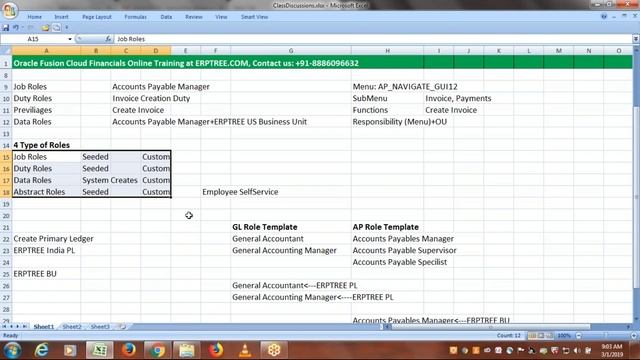Viewport: 640px width, 360px height.
Task: Open the Review ribbon tab
Action: click(x=193, y=17)
